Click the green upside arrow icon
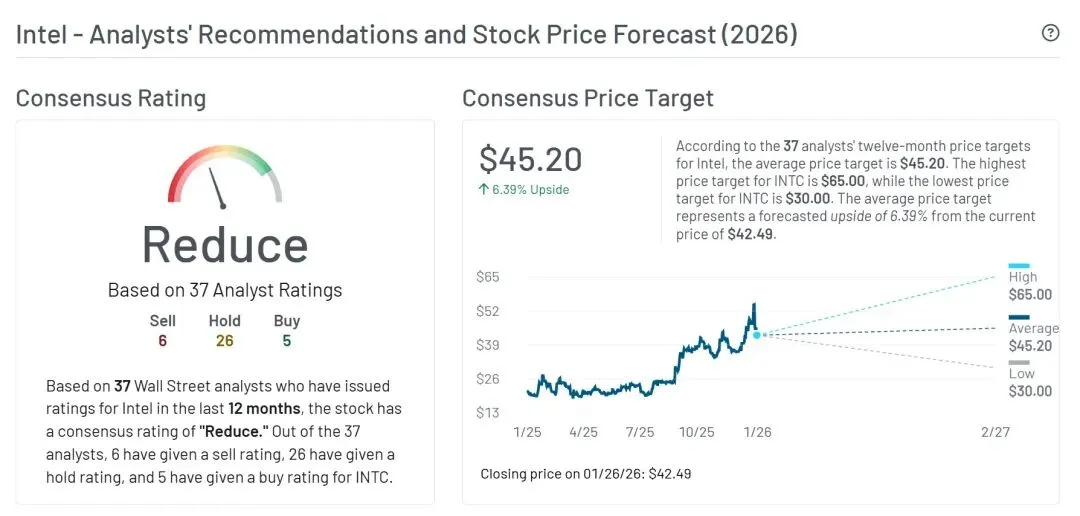The image size is (1080, 516). pos(484,189)
